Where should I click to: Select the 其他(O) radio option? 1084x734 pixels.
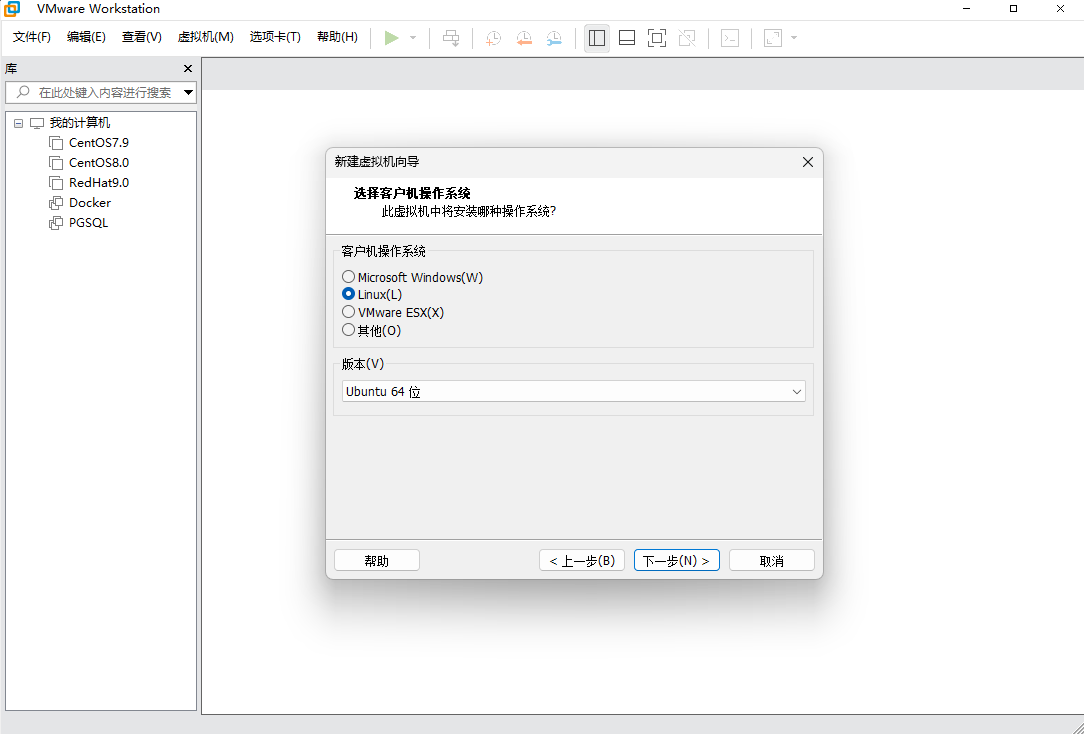pos(372,330)
